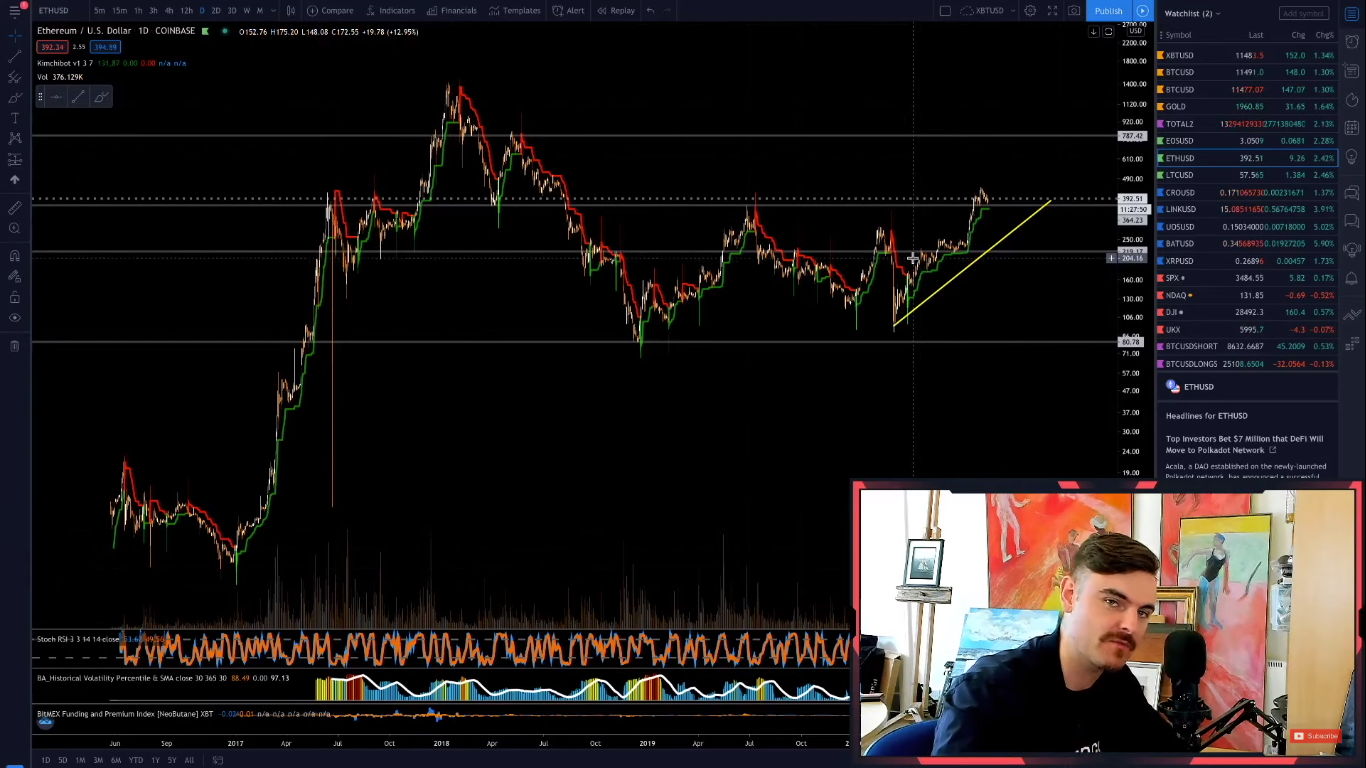Open chart settings gear
1366x768 pixels.
[1030, 11]
